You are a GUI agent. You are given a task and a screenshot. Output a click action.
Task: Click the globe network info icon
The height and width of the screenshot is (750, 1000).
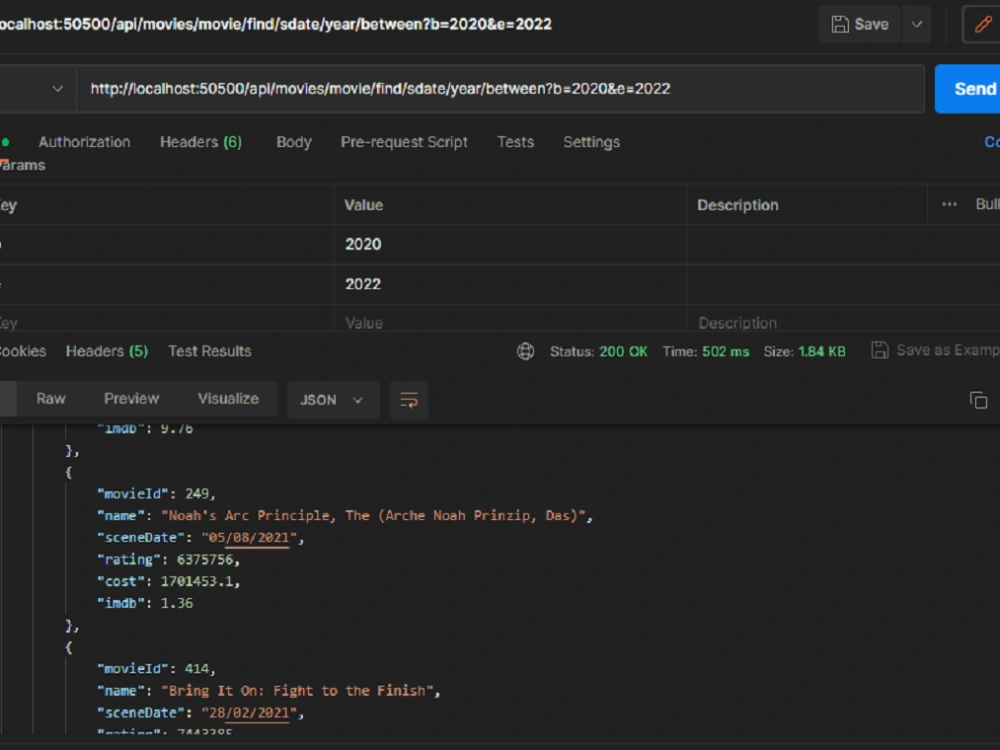[x=526, y=351]
